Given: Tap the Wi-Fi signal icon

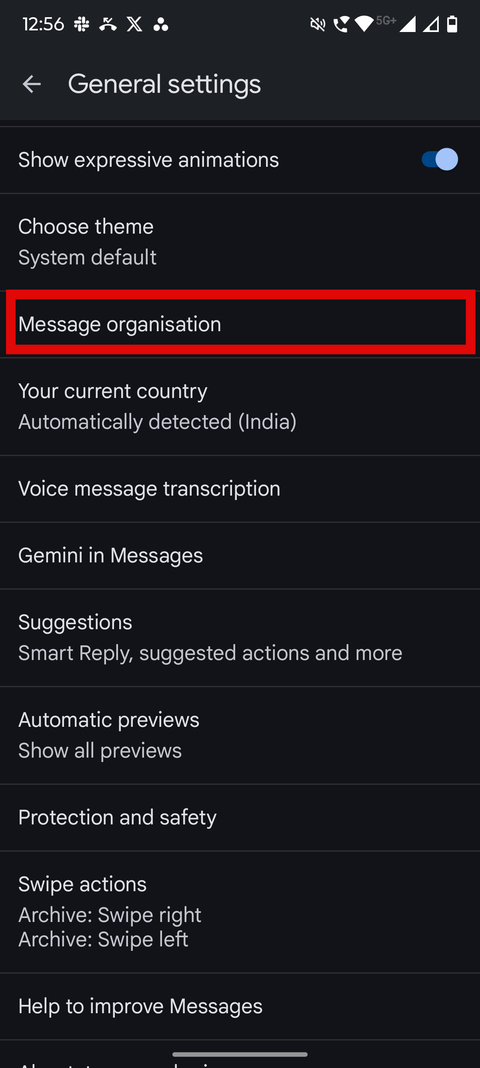Looking at the screenshot, I should [364, 25].
